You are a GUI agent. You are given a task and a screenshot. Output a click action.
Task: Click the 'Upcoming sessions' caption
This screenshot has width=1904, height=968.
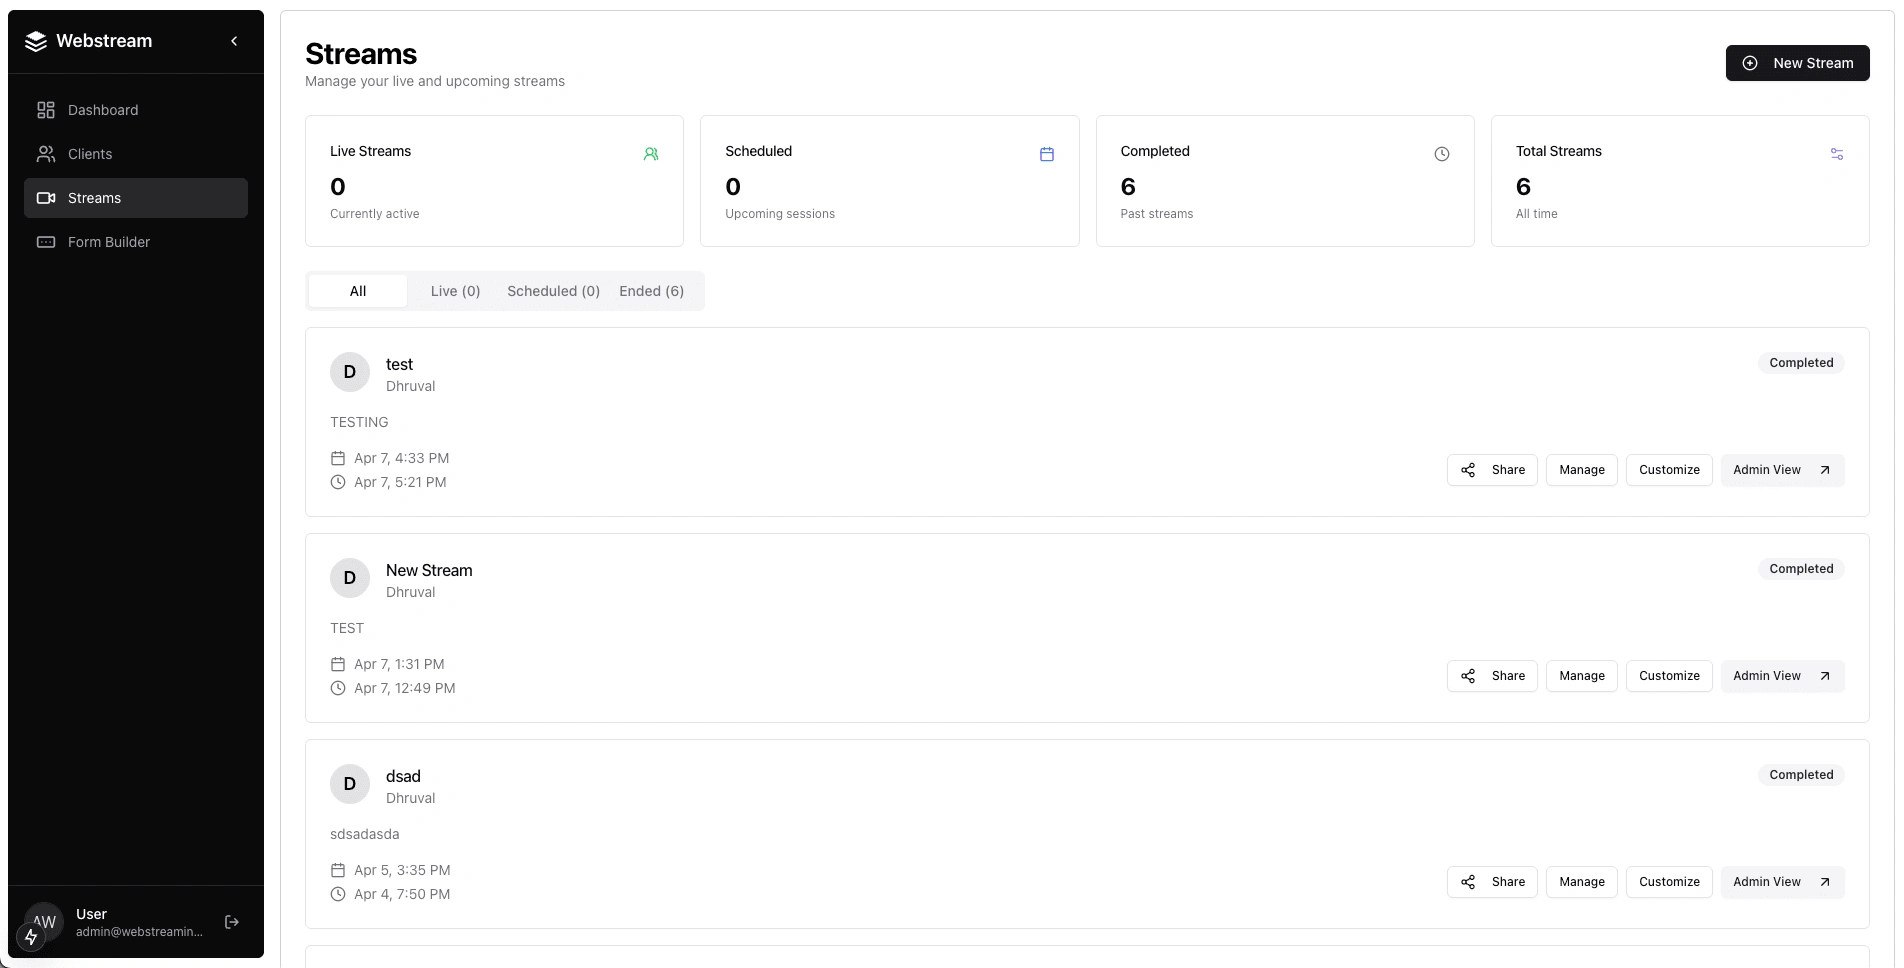(x=780, y=214)
